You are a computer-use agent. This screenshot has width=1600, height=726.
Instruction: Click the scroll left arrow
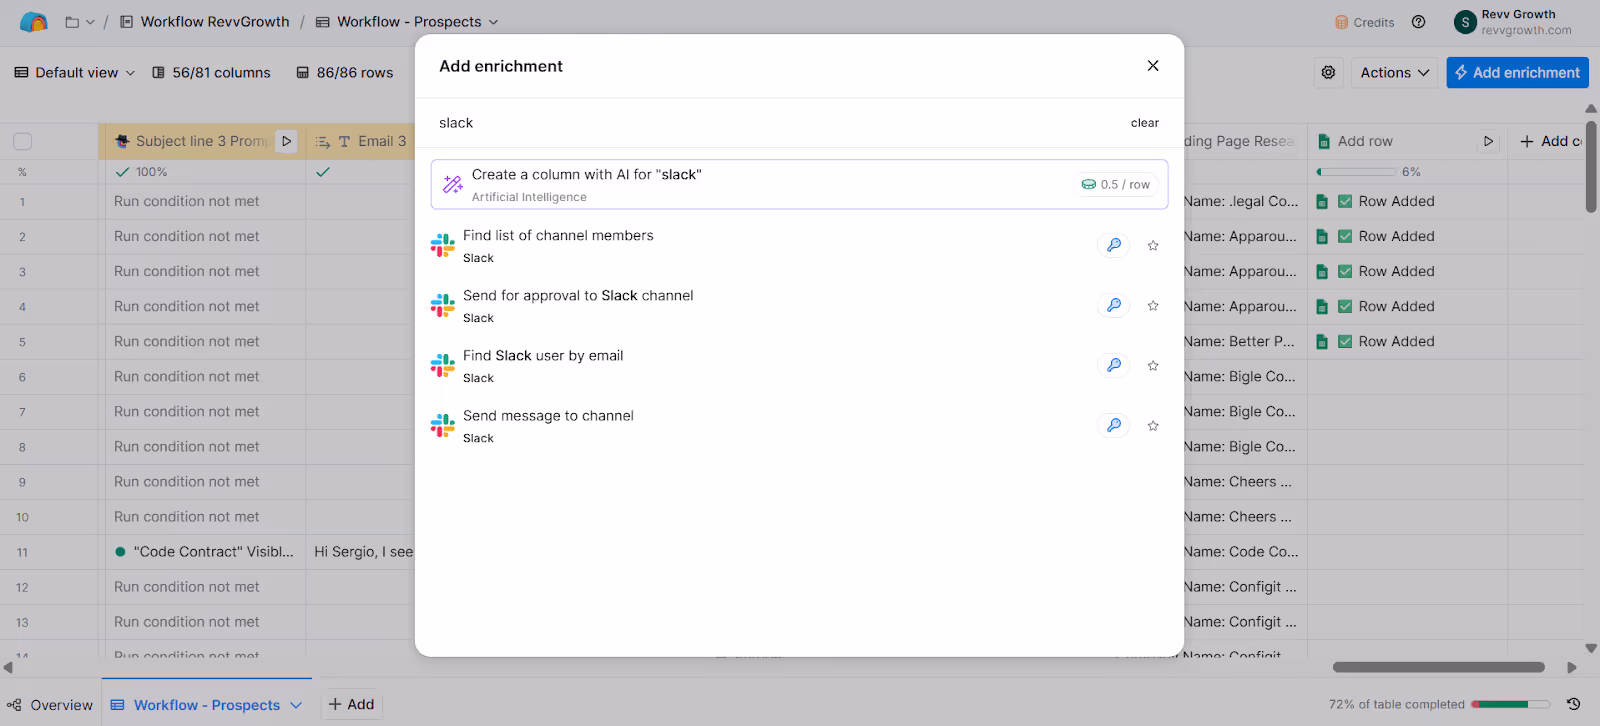[x=8, y=667]
